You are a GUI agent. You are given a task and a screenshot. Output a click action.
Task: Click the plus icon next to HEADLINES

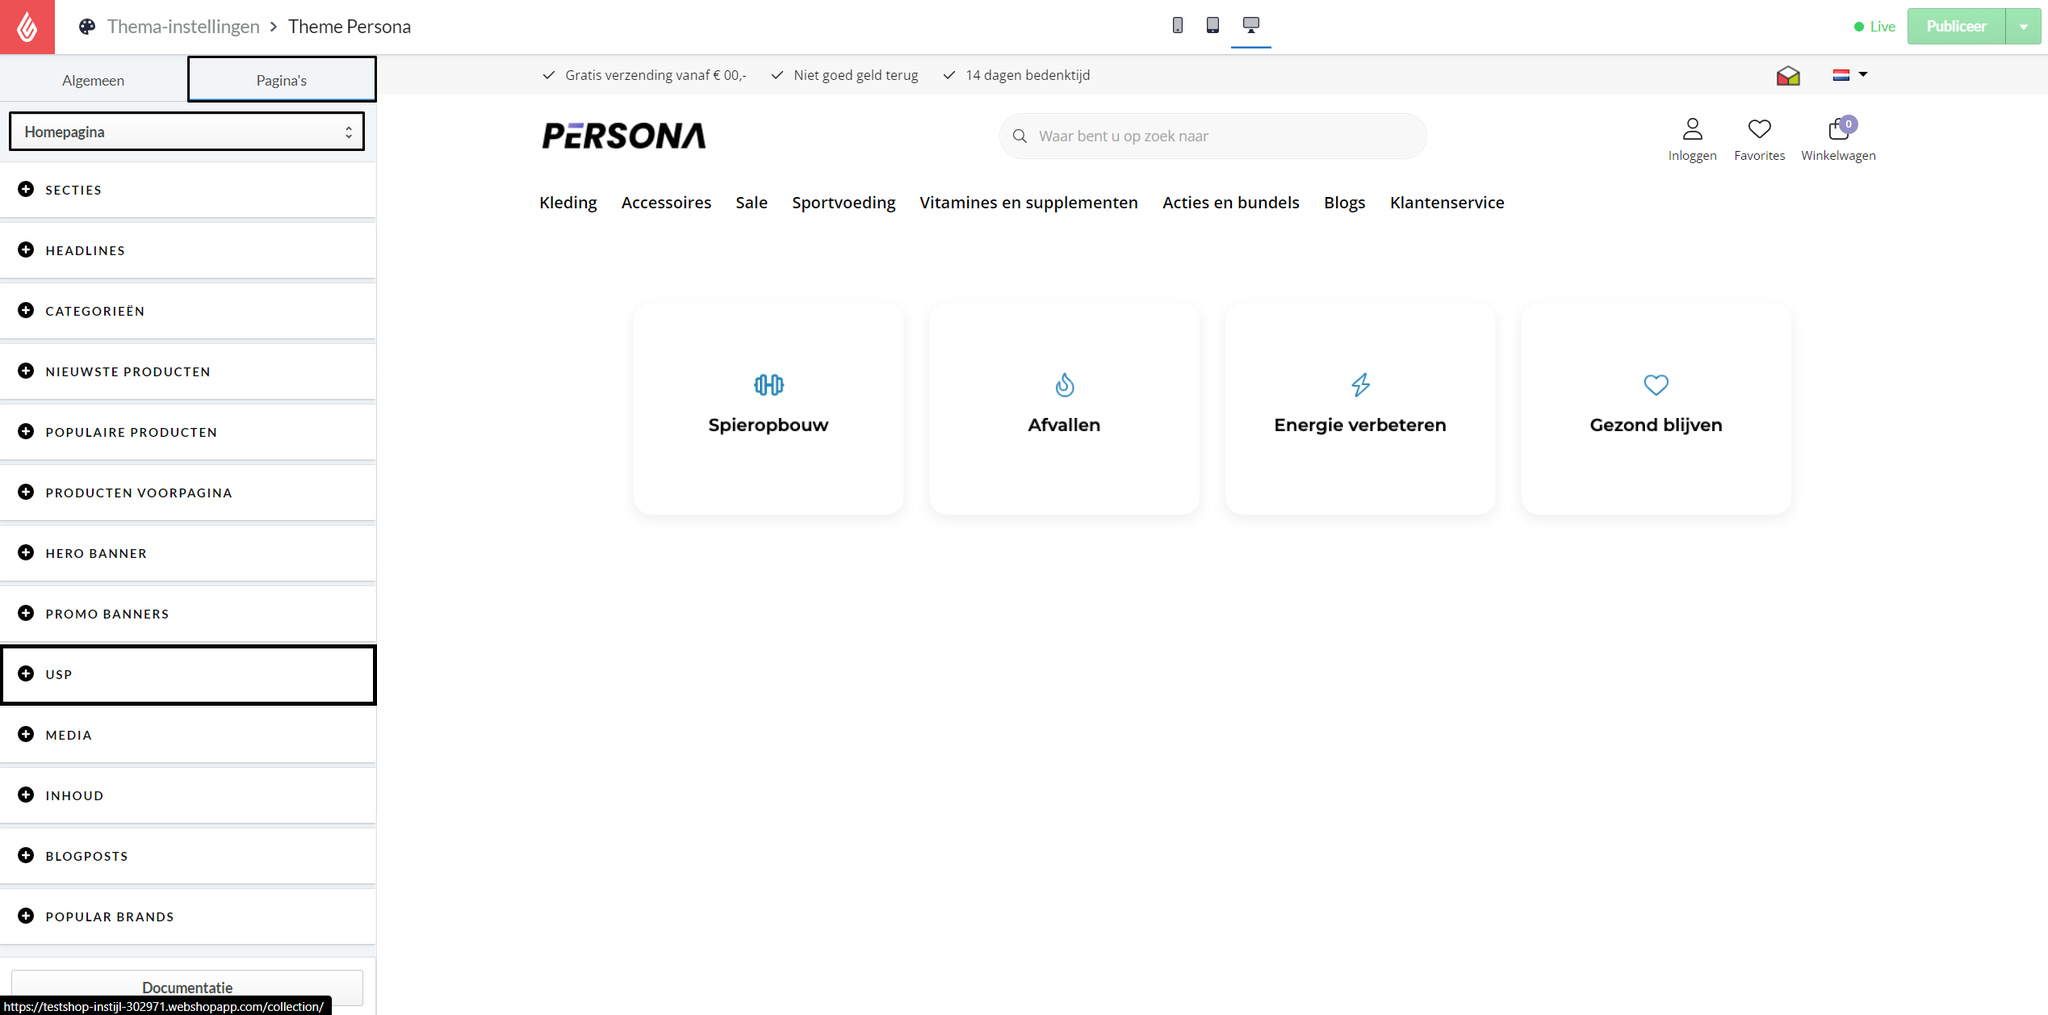click(x=26, y=250)
